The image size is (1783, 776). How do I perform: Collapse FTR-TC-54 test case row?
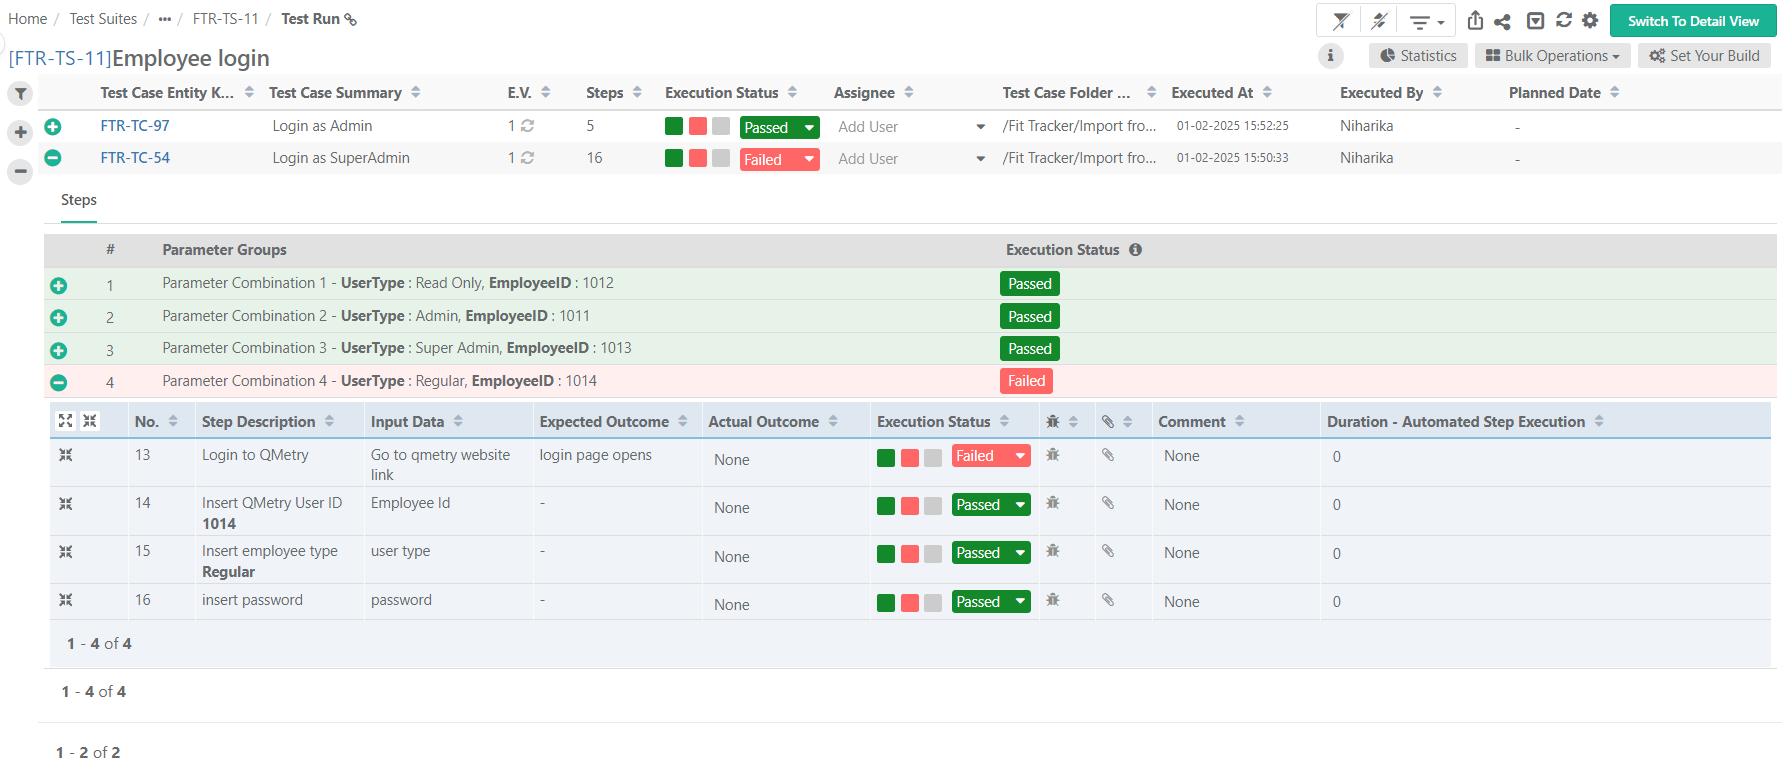[53, 158]
